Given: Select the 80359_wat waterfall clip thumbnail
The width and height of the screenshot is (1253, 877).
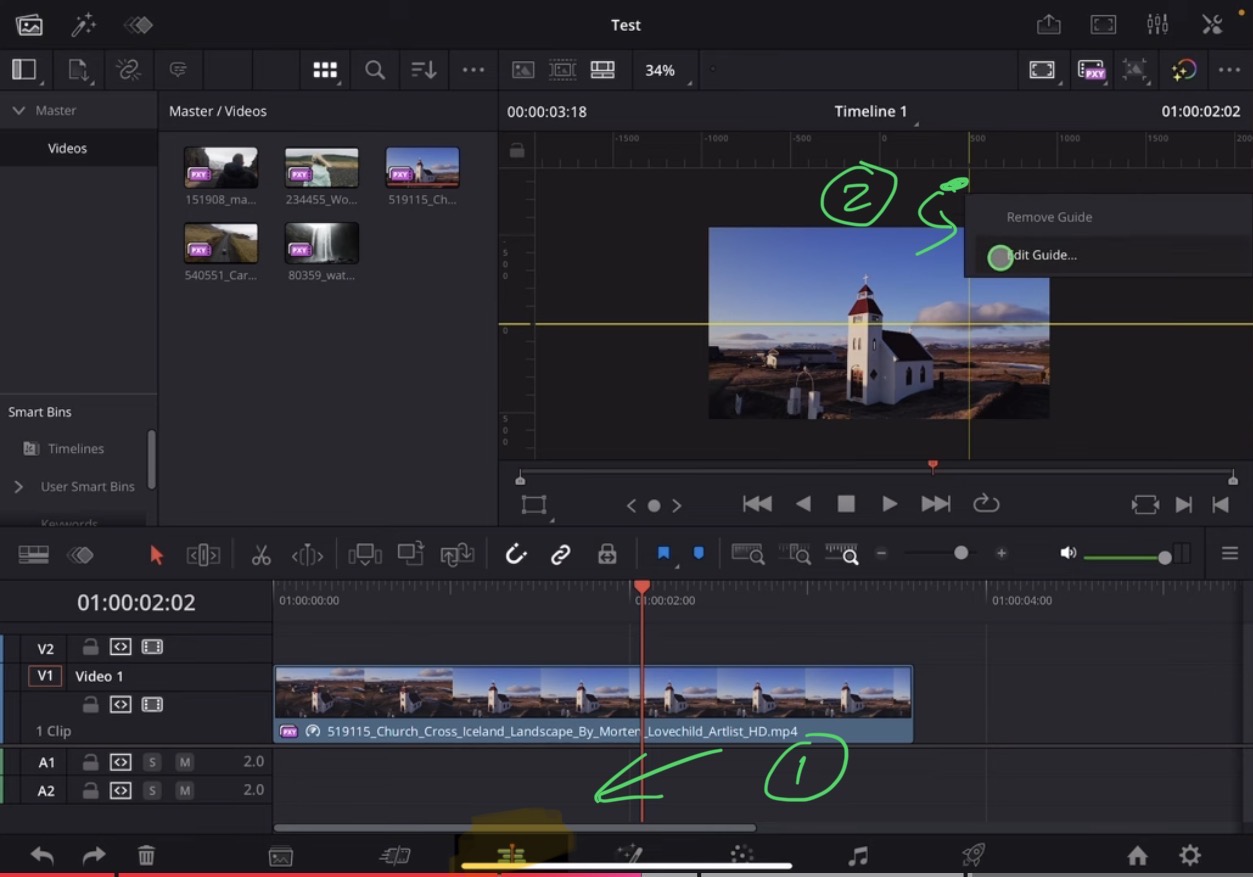Looking at the screenshot, I should 320,242.
